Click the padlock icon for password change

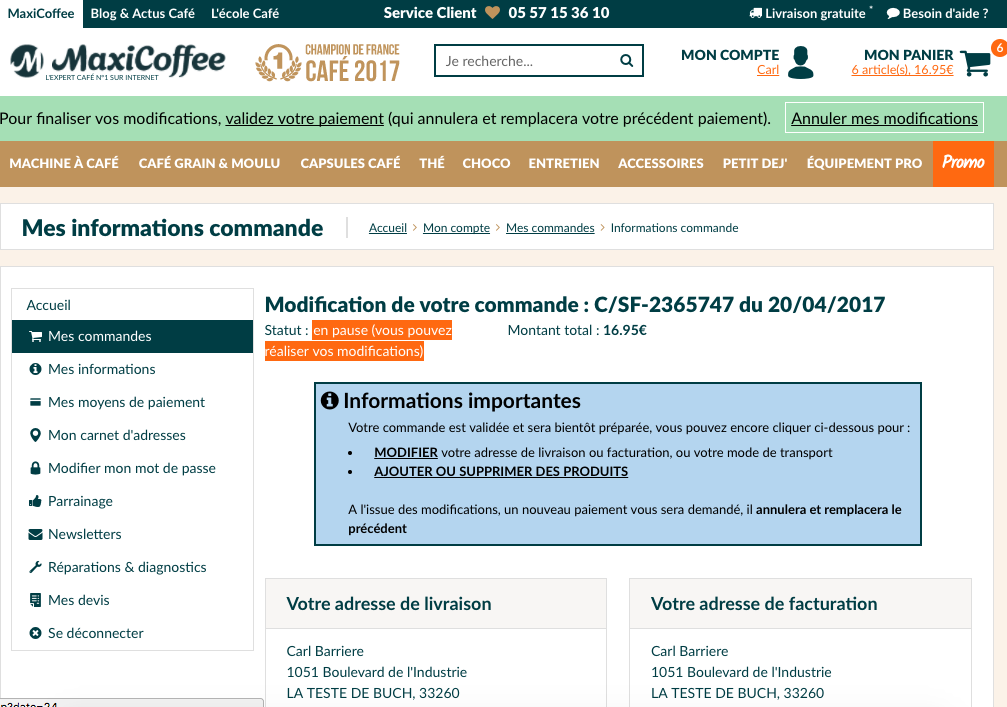35,467
